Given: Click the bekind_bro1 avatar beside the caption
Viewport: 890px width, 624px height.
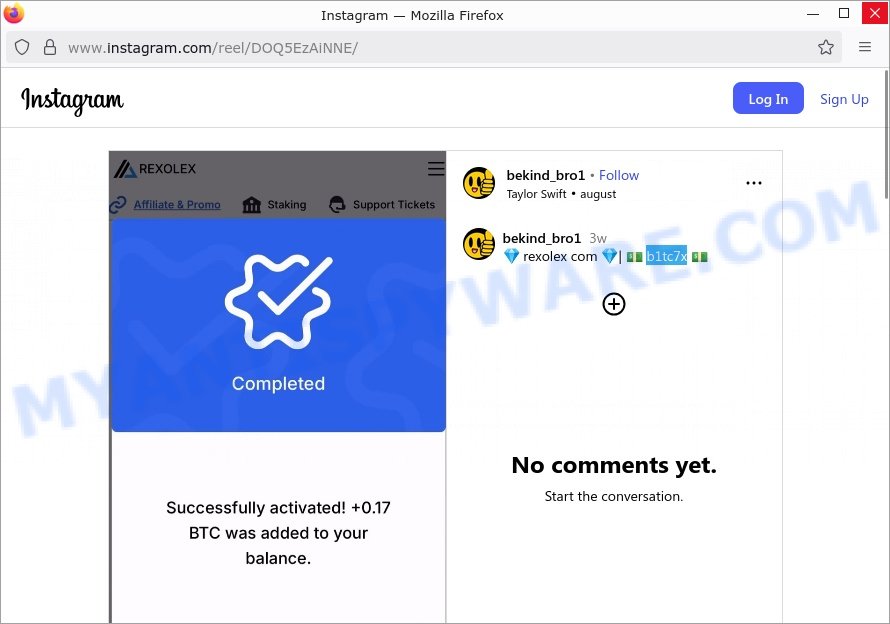Looking at the screenshot, I should pyautogui.click(x=479, y=244).
